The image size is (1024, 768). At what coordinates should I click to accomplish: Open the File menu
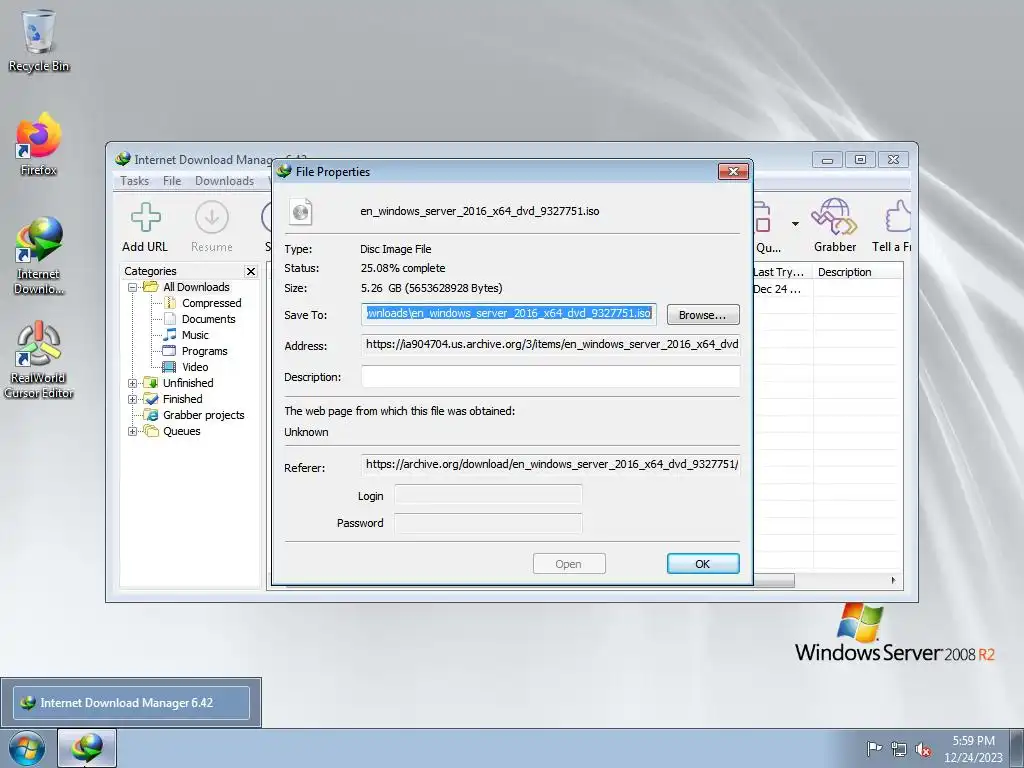pyautogui.click(x=172, y=181)
